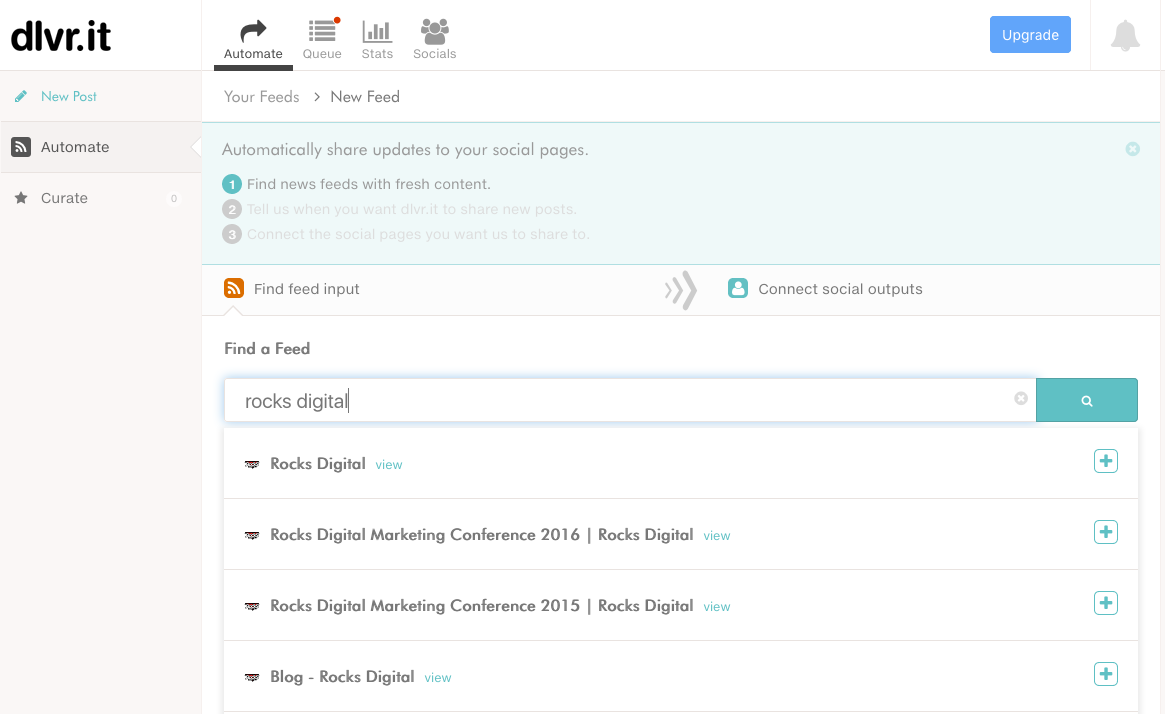Viewport: 1165px width, 714px height.
Task: Click the favicon of Blog - Rocks Digital
Action: [x=252, y=678]
